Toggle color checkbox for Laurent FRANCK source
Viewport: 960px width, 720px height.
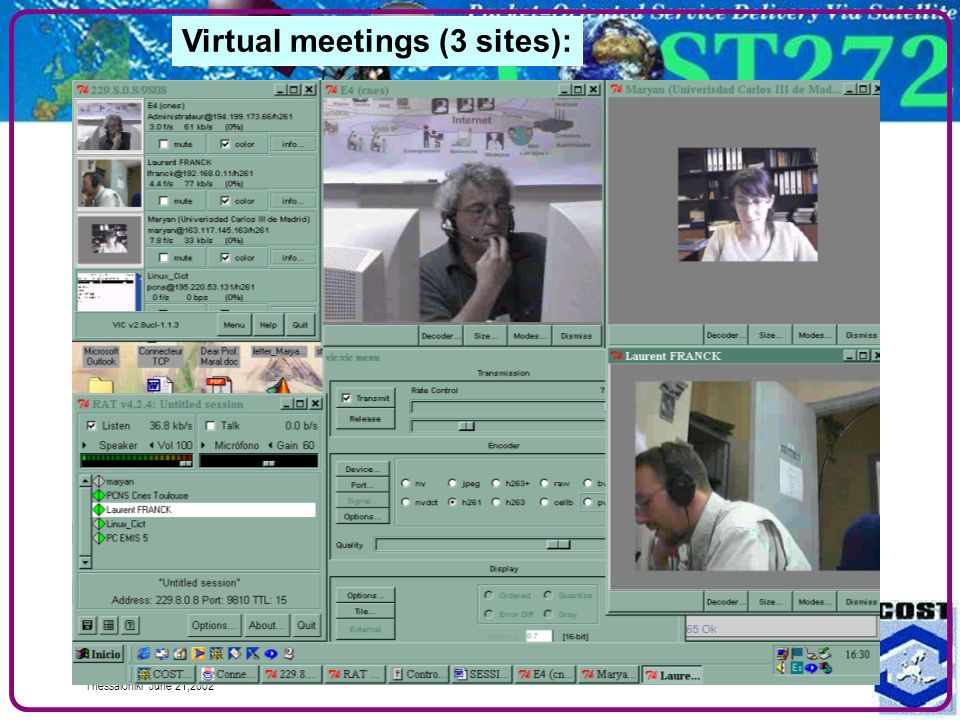[x=225, y=201]
